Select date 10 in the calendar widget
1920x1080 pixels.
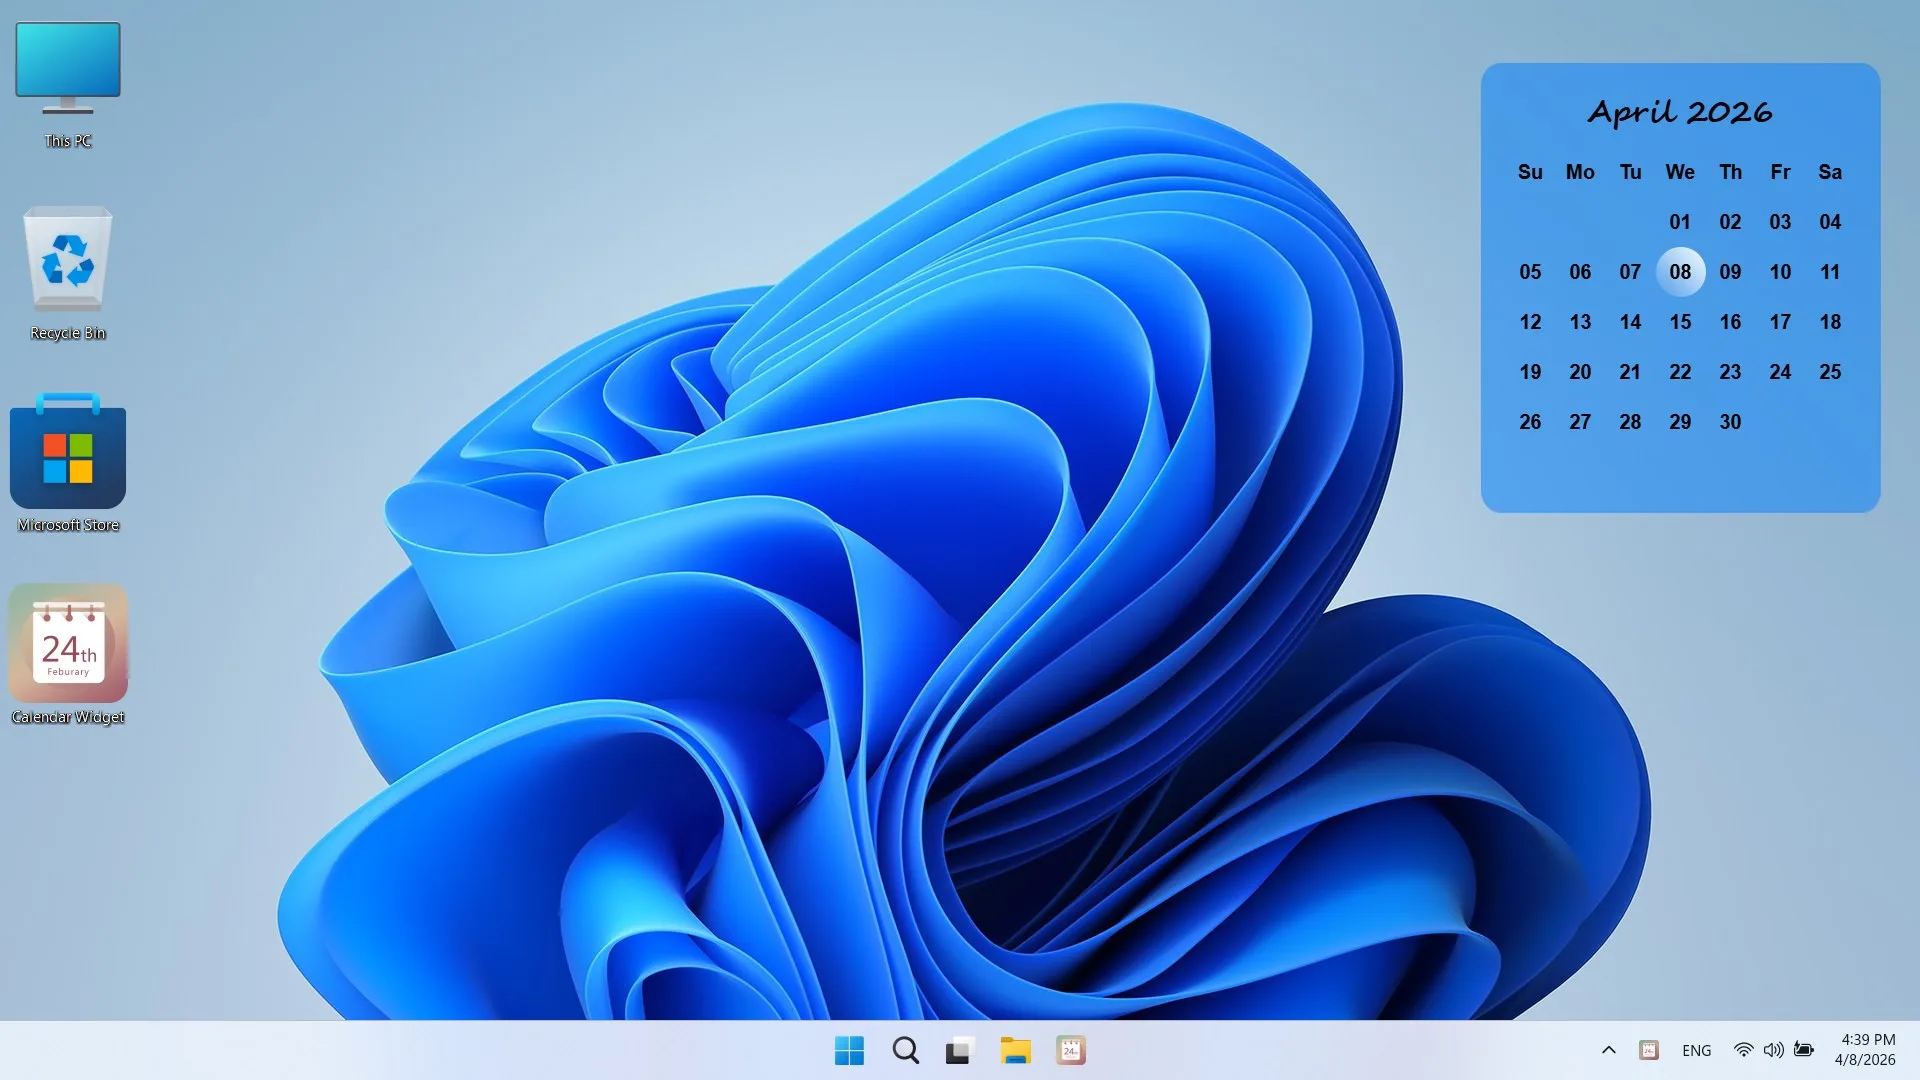(x=1780, y=272)
